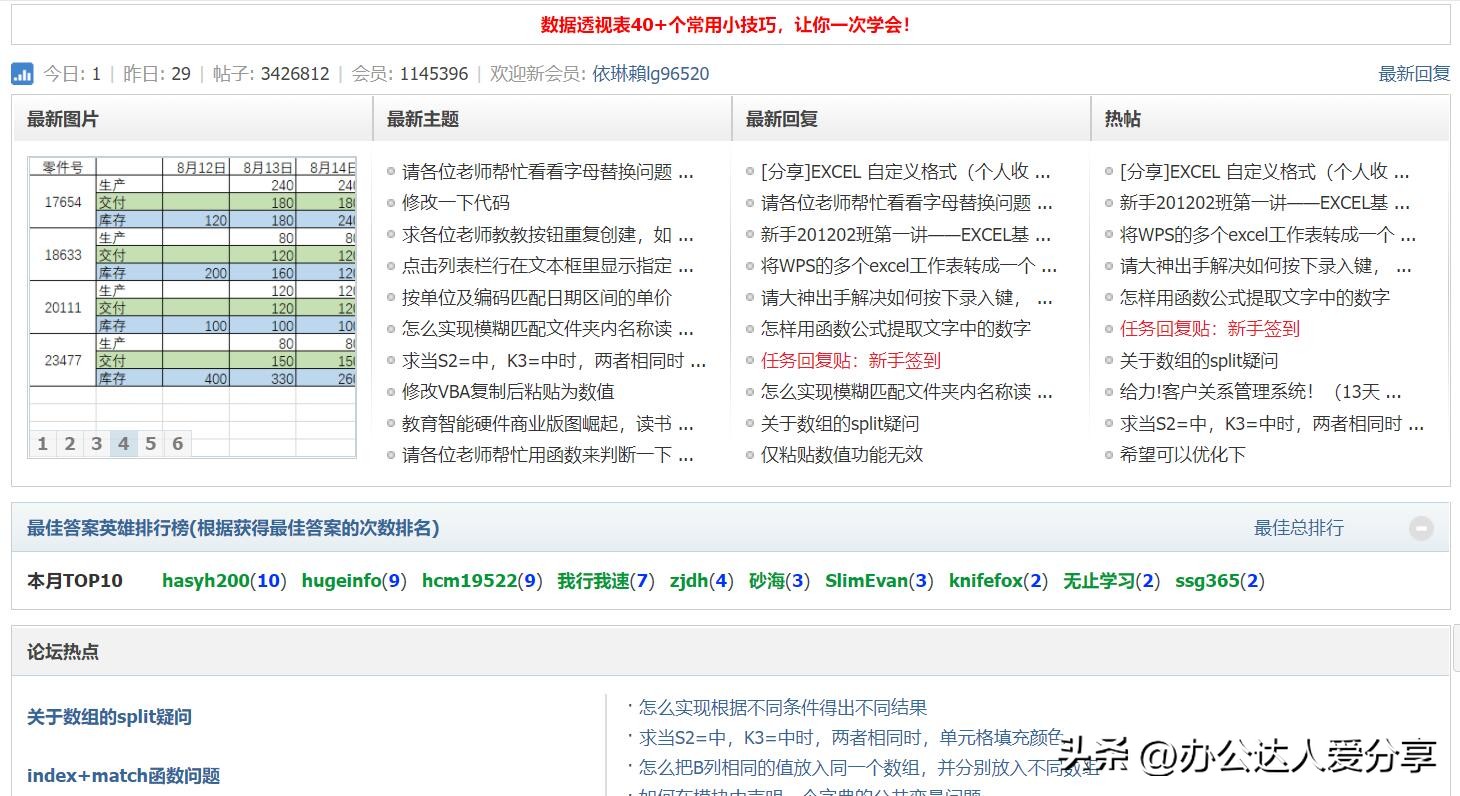Open 怎么实现根据不同条件得出不同结果 thread
Viewport: 1460px width, 796px height.
pyautogui.click(x=782, y=707)
